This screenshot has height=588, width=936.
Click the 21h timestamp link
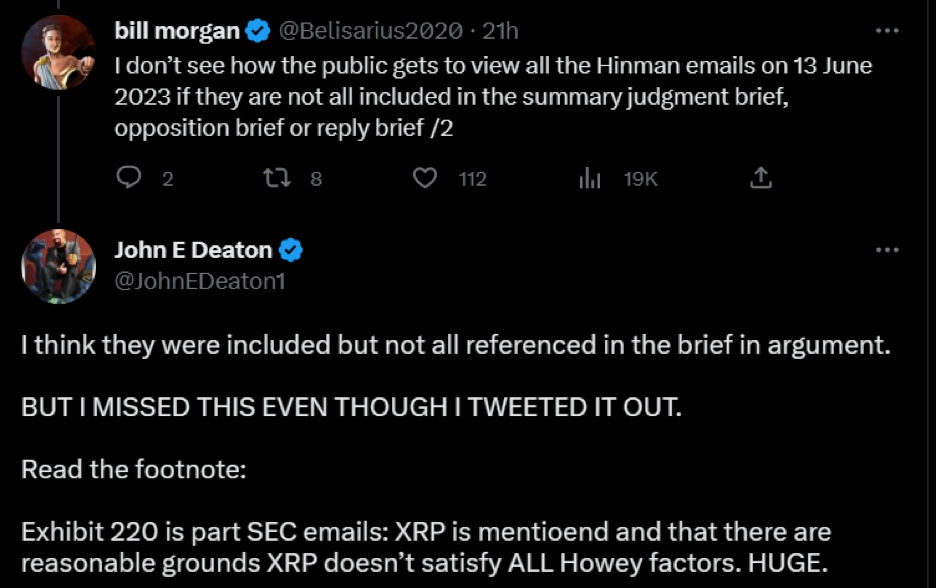[x=500, y=32]
